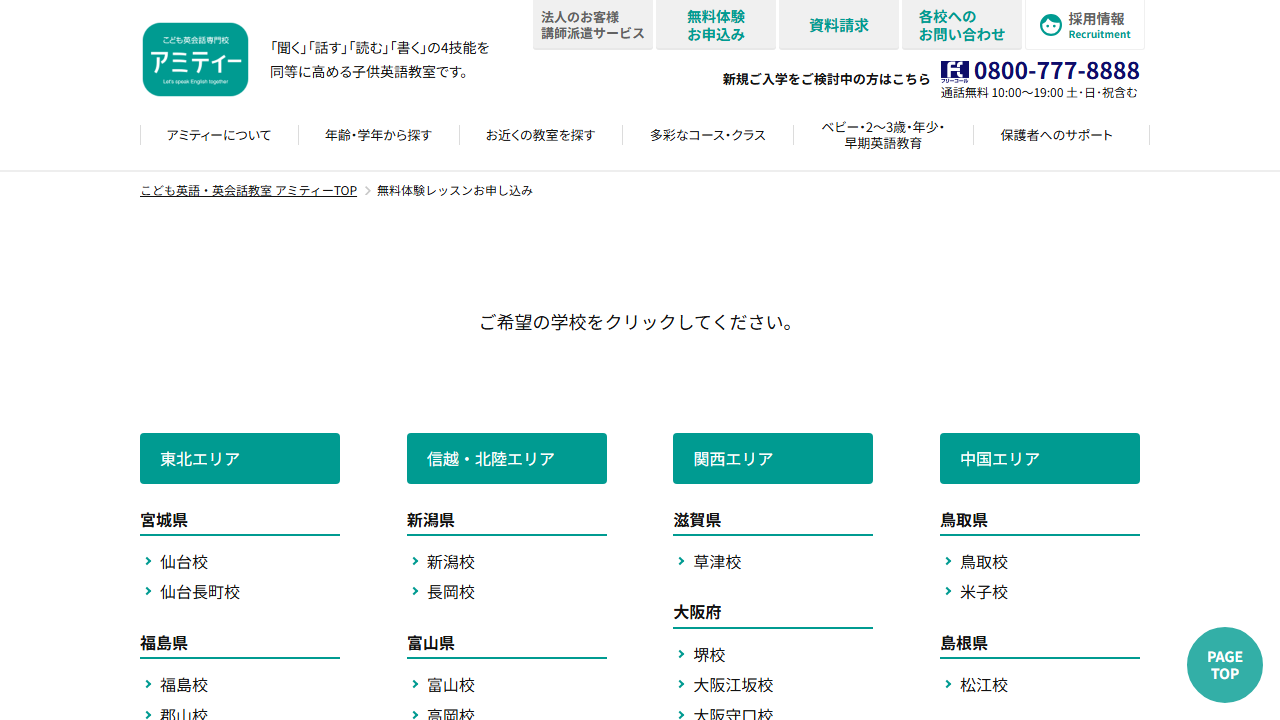Choose 新潟校
Screen dimensions: 1280x720
click(x=451, y=562)
